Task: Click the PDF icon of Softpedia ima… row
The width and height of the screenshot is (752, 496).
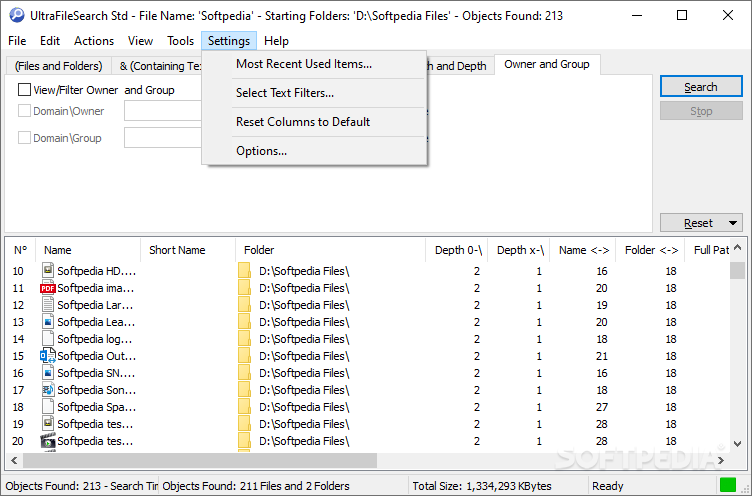Action: (x=47, y=288)
